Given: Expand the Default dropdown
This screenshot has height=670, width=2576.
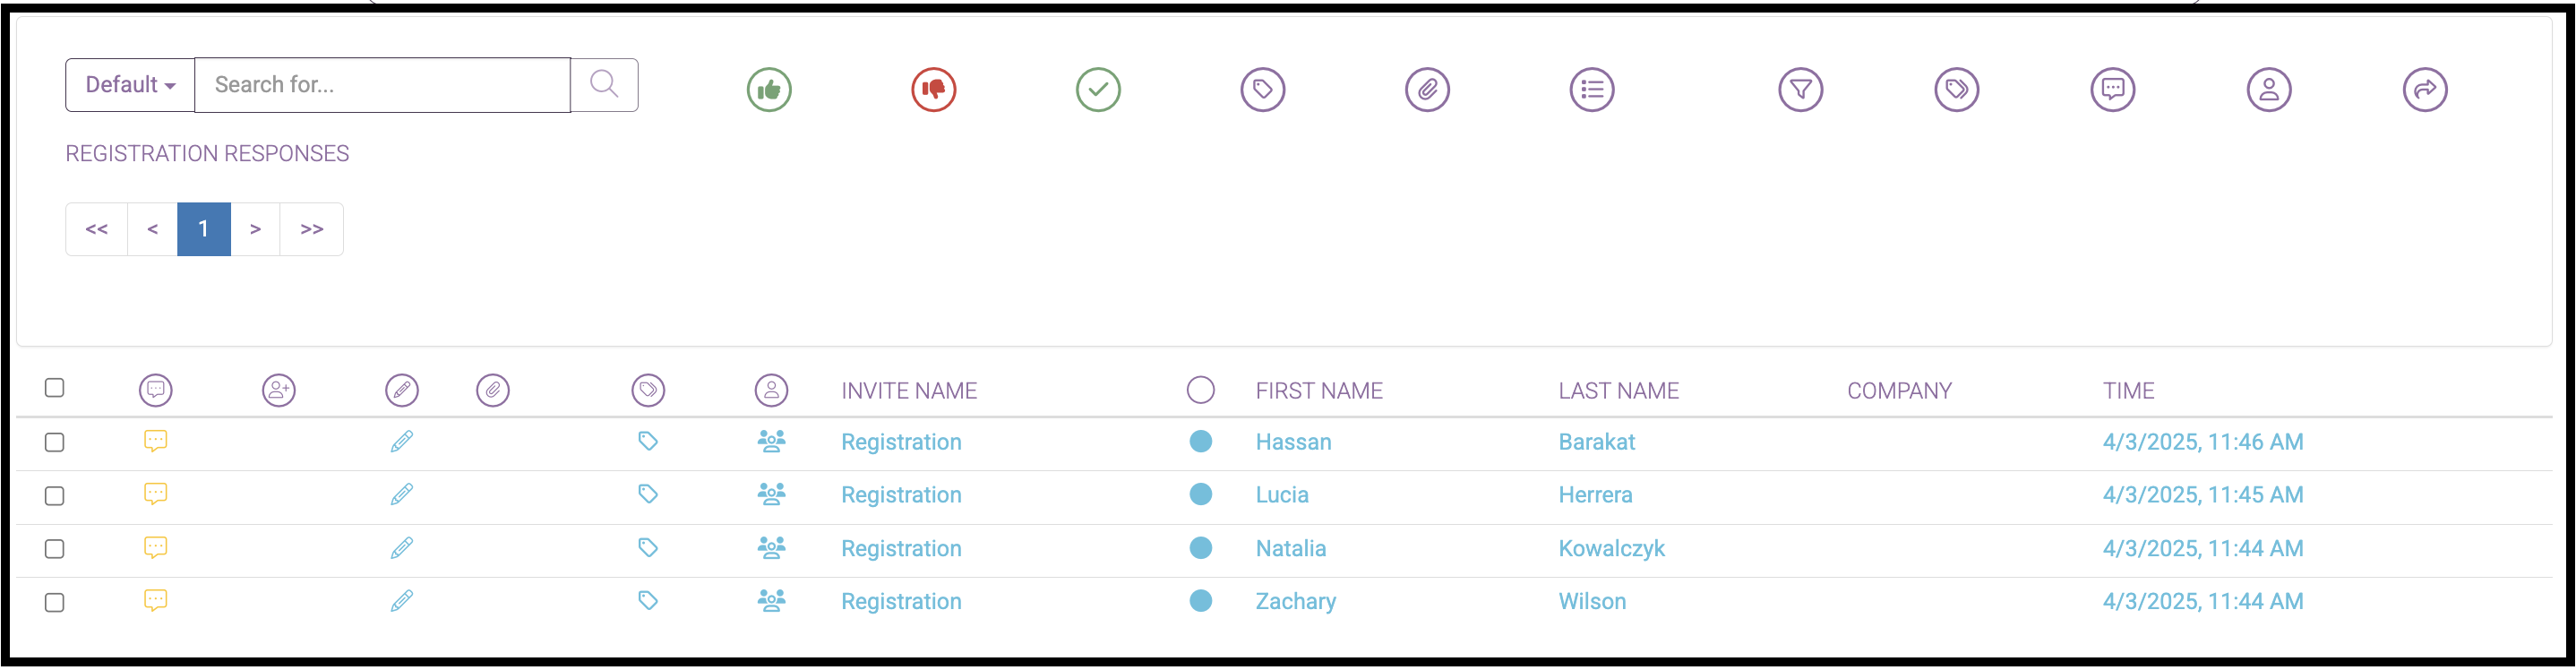Looking at the screenshot, I should coord(130,85).
